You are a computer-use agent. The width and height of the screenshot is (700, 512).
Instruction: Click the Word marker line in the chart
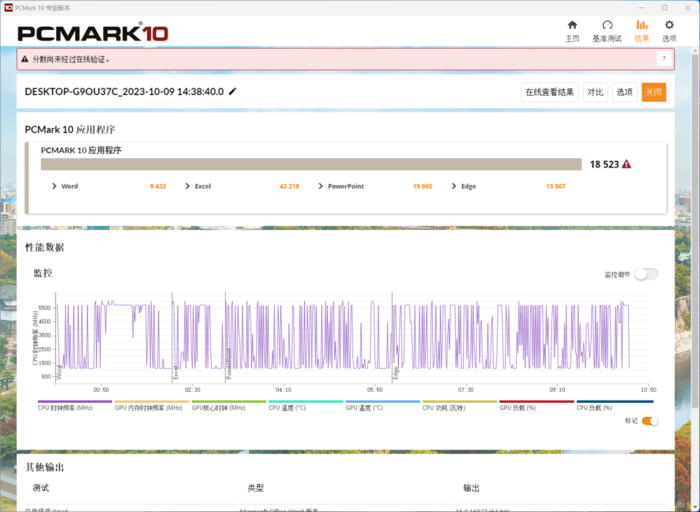click(x=56, y=338)
